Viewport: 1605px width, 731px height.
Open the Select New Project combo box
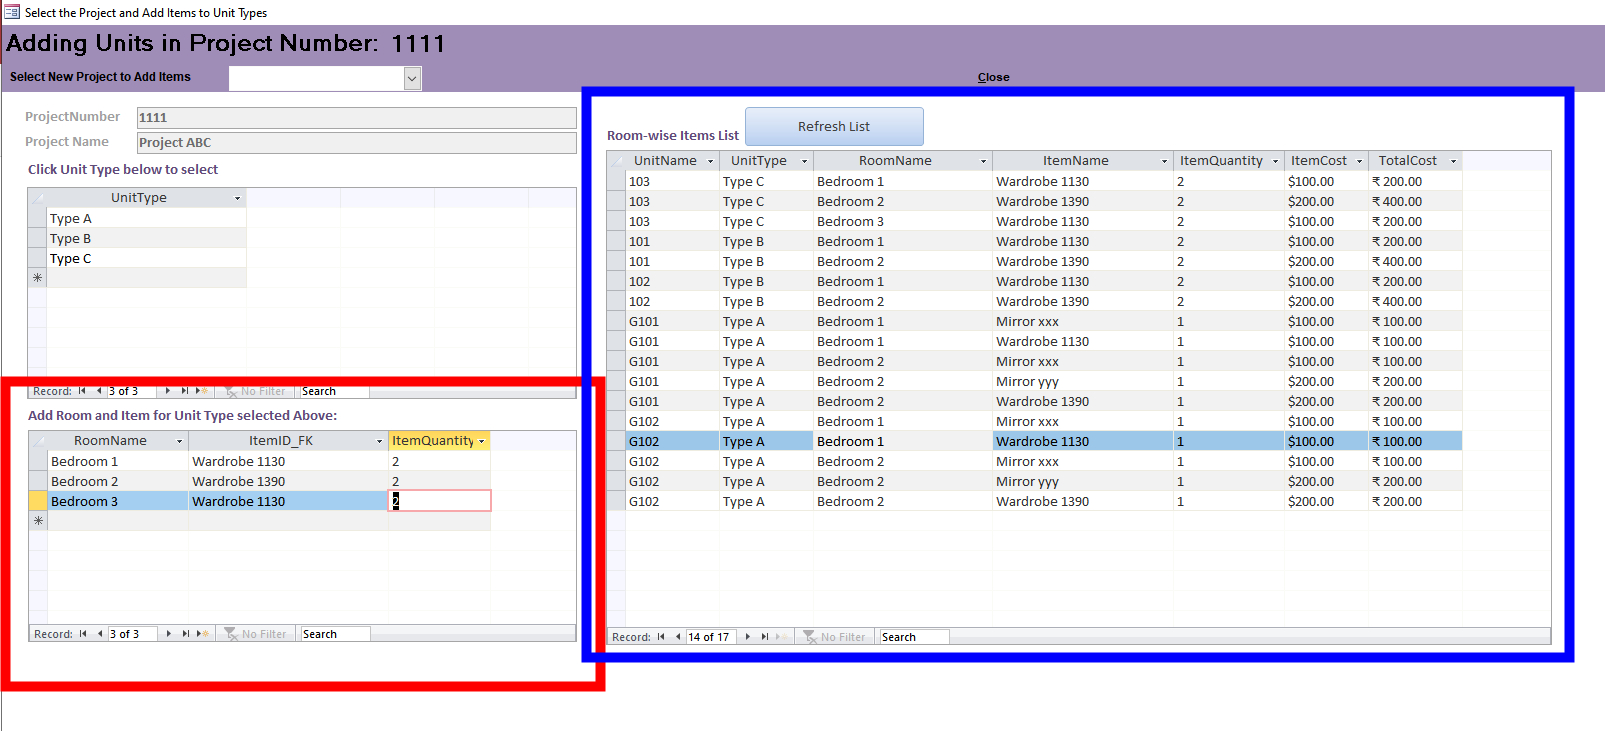[412, 78]
